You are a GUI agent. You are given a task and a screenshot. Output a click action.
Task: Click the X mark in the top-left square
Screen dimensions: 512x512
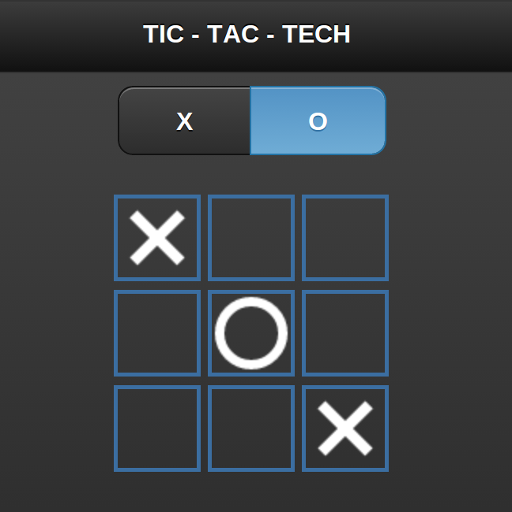pos(157,238)
